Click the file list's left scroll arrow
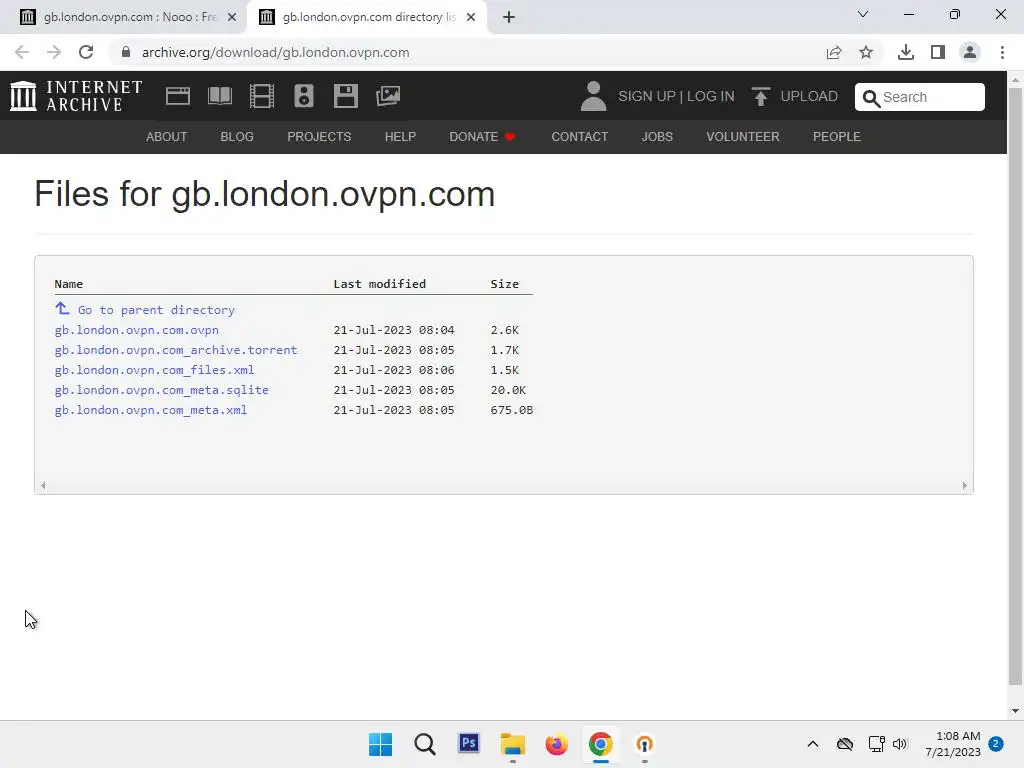This screenshot has height=768, width=1024. coord(43,485)
